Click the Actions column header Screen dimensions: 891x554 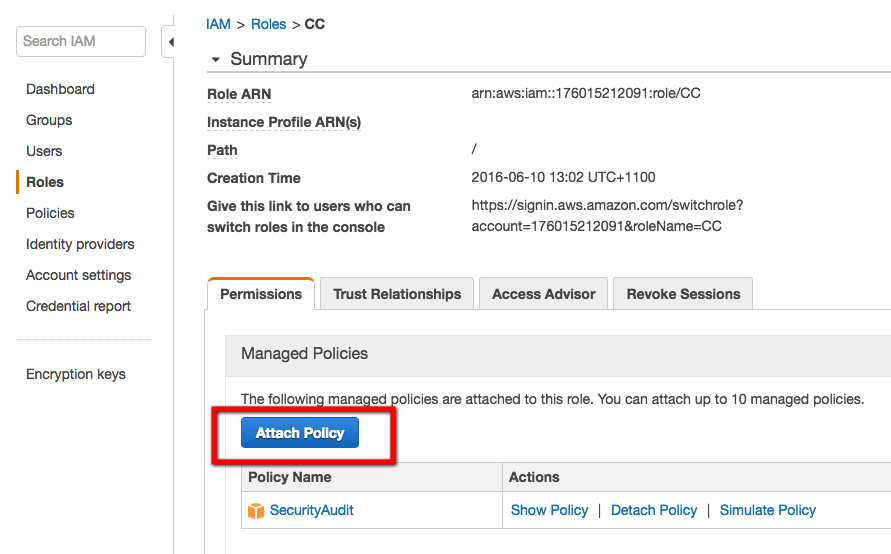click(534, 477)
